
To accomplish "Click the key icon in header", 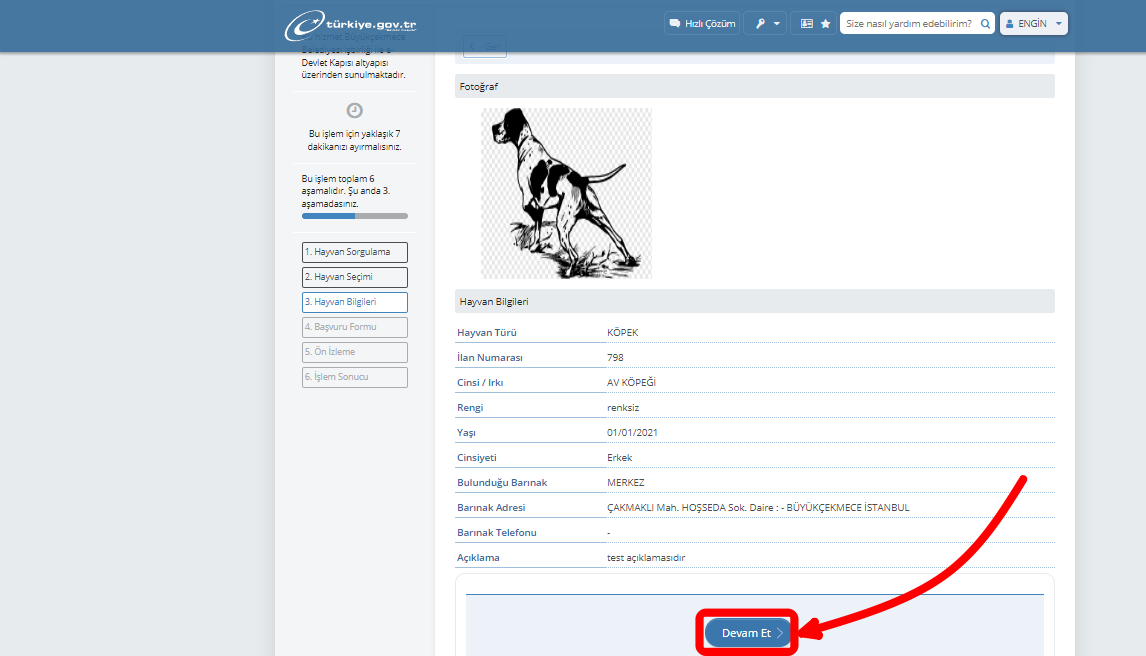I will [x=759, y=23].
